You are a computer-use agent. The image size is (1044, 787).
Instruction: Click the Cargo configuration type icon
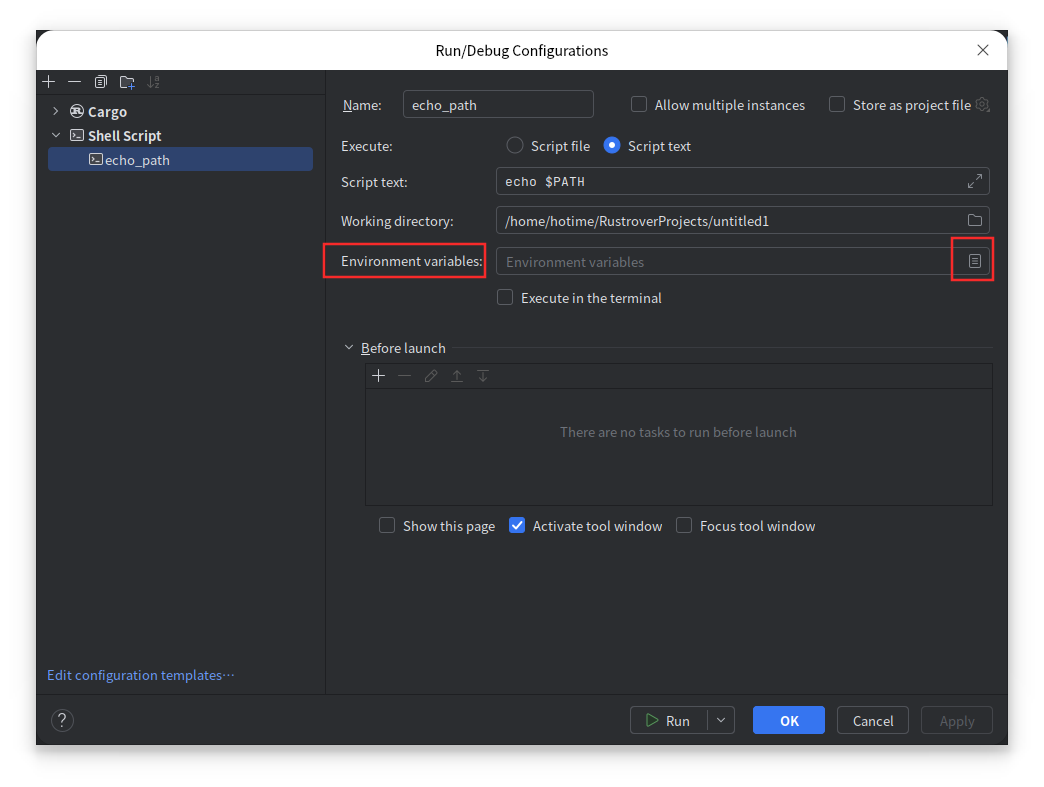[77, 111]
